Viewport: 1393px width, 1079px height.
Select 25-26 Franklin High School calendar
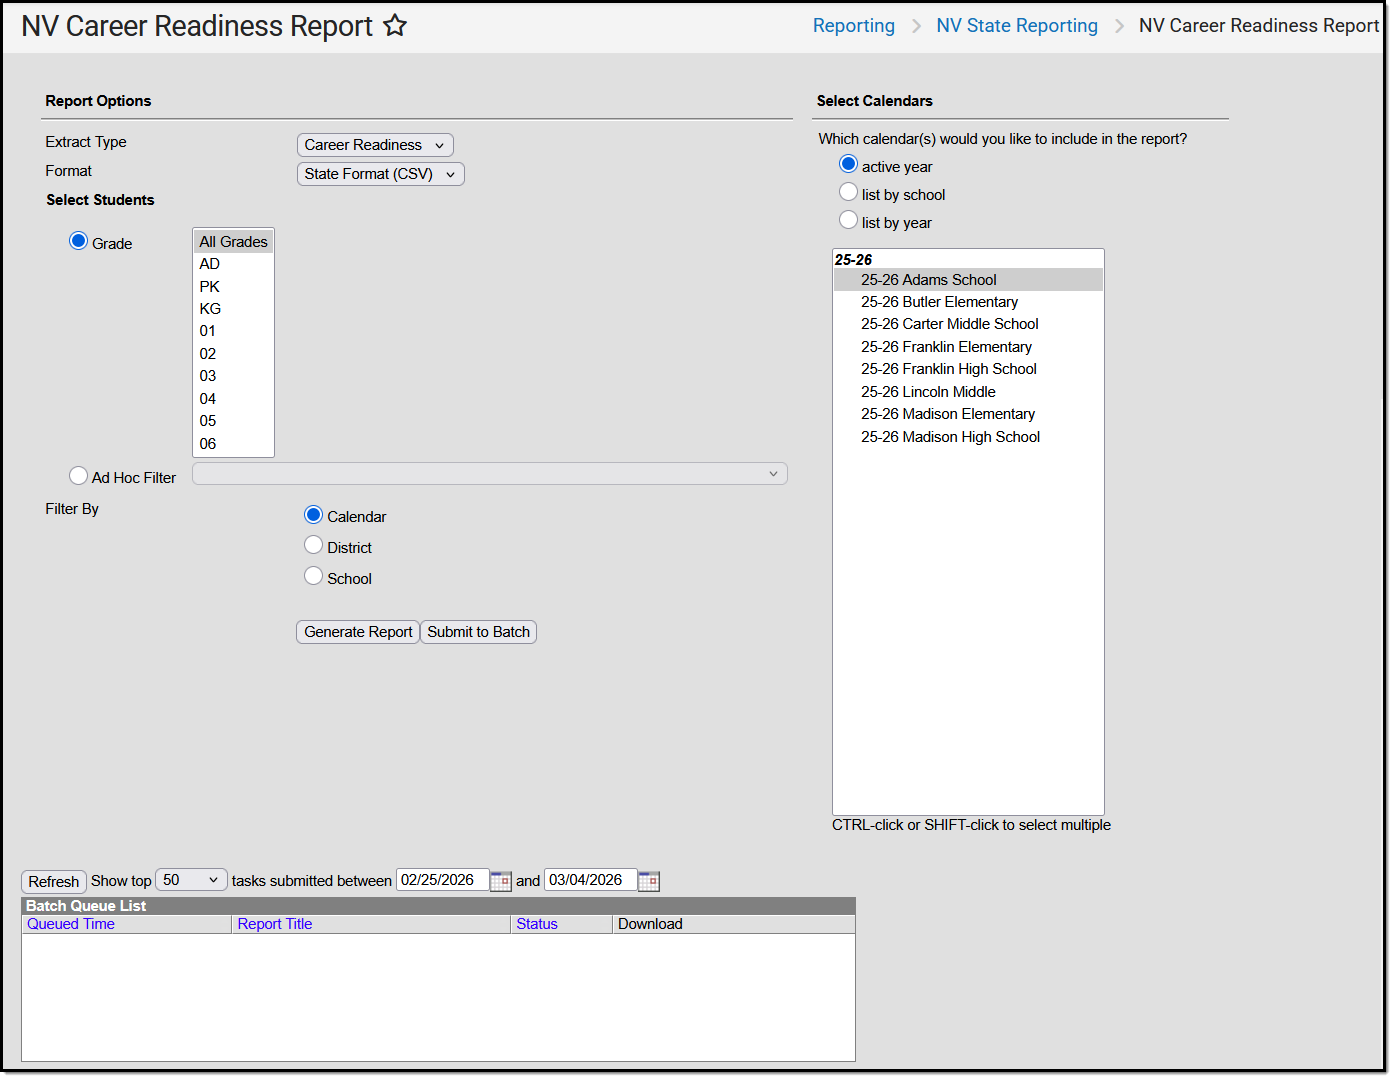[948, 368]
